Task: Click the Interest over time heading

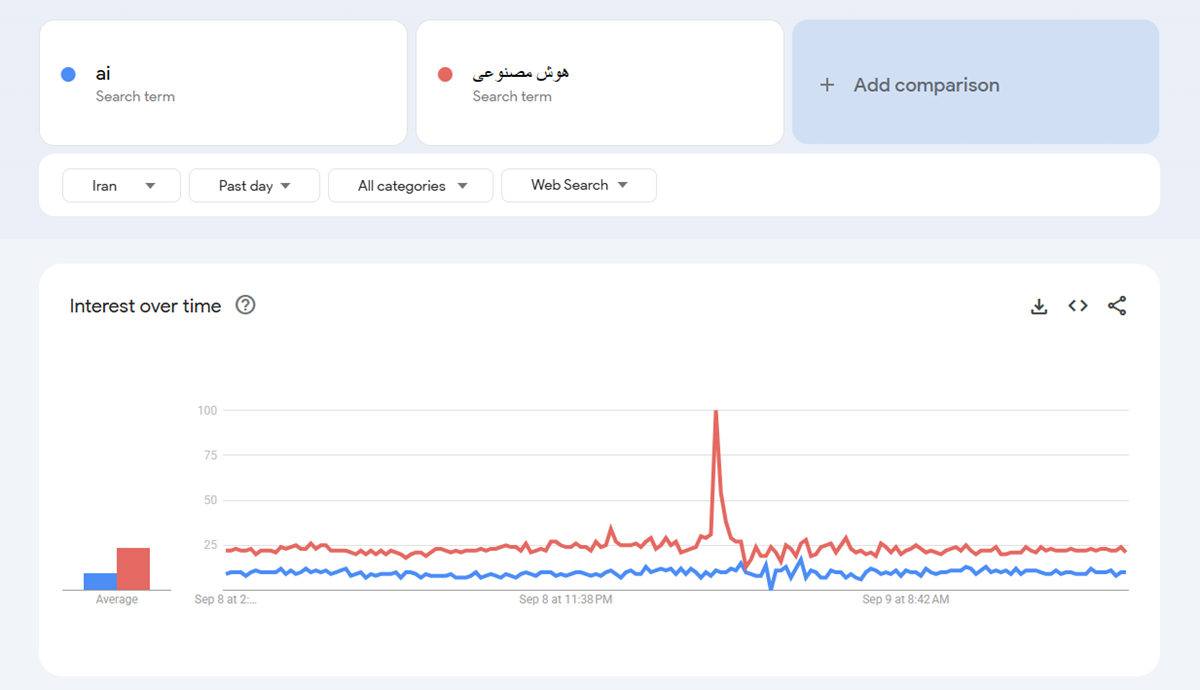Action: pos(145,306)
